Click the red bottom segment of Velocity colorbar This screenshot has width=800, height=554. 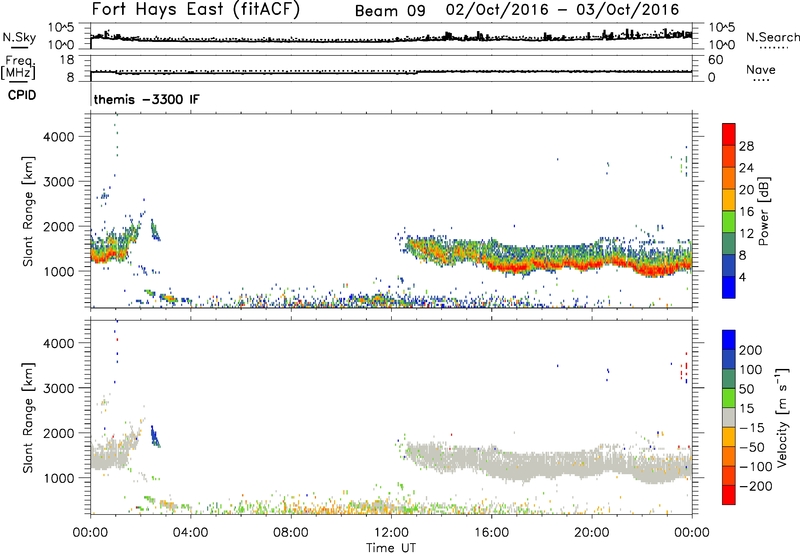click(x=729, y=495)
